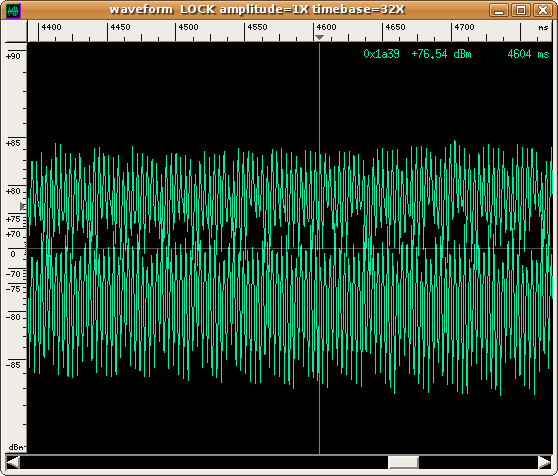Click the amplitude marker arrow near +80
558x476 pixels.
coord(23,206)
